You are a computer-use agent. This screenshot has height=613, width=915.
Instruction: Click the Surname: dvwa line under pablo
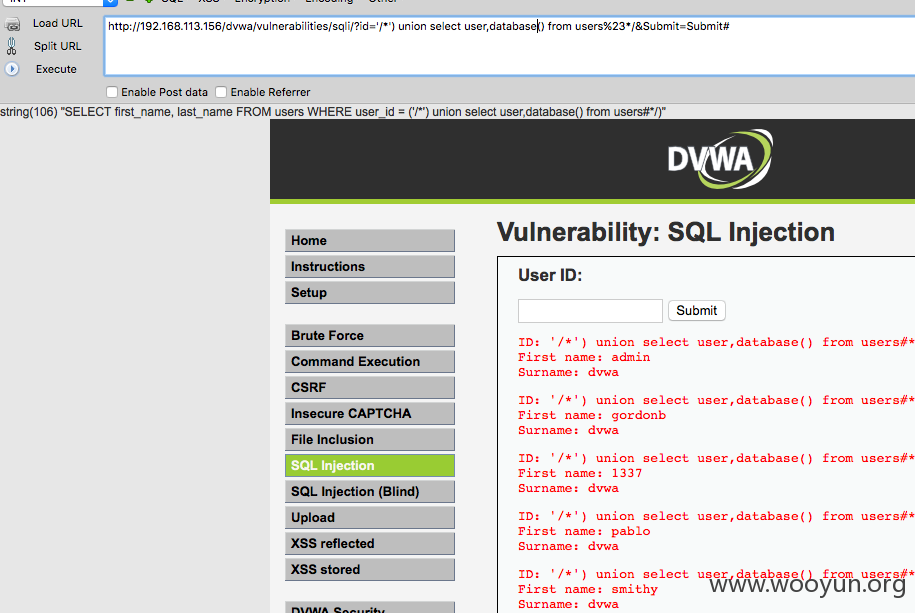tap(568, 546)
